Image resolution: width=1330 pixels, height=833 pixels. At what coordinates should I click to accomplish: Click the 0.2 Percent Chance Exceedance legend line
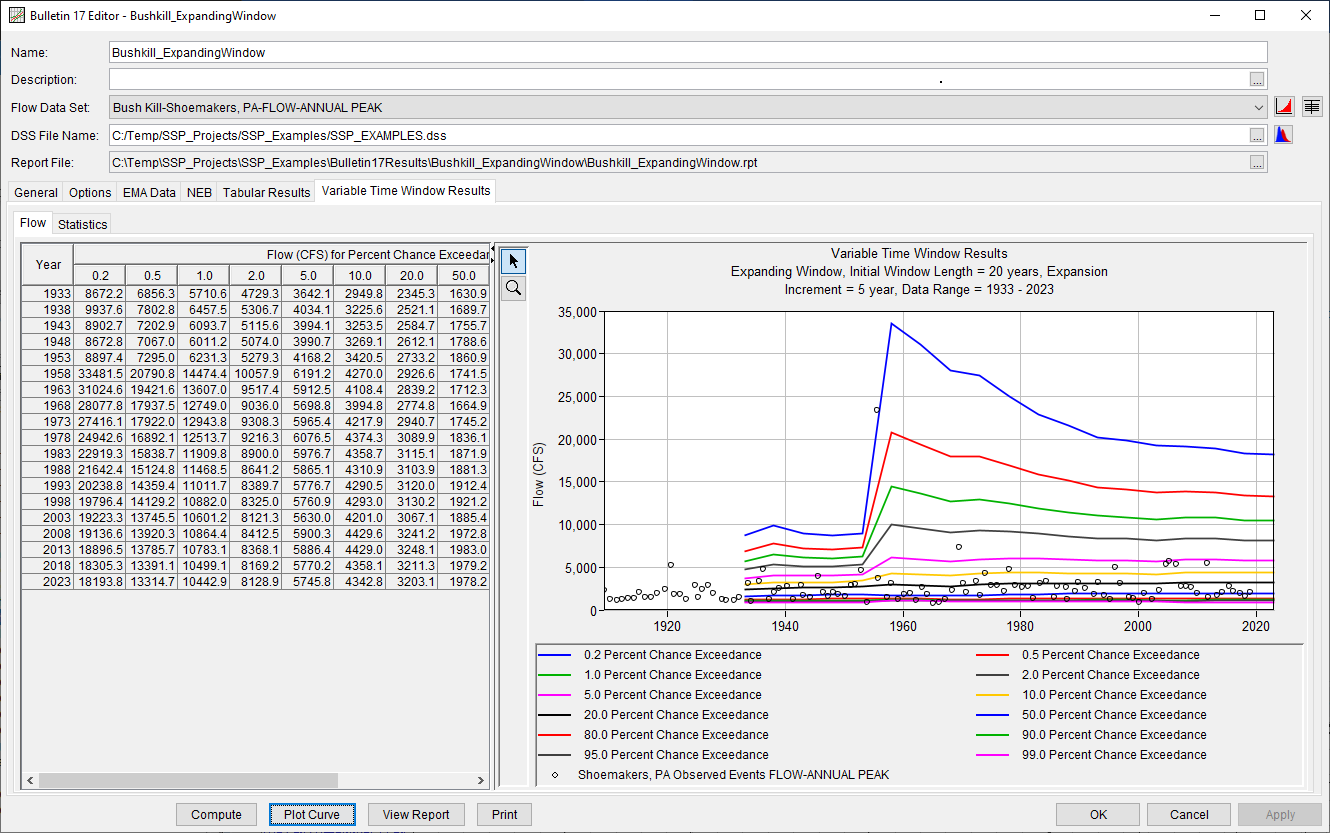555,655
